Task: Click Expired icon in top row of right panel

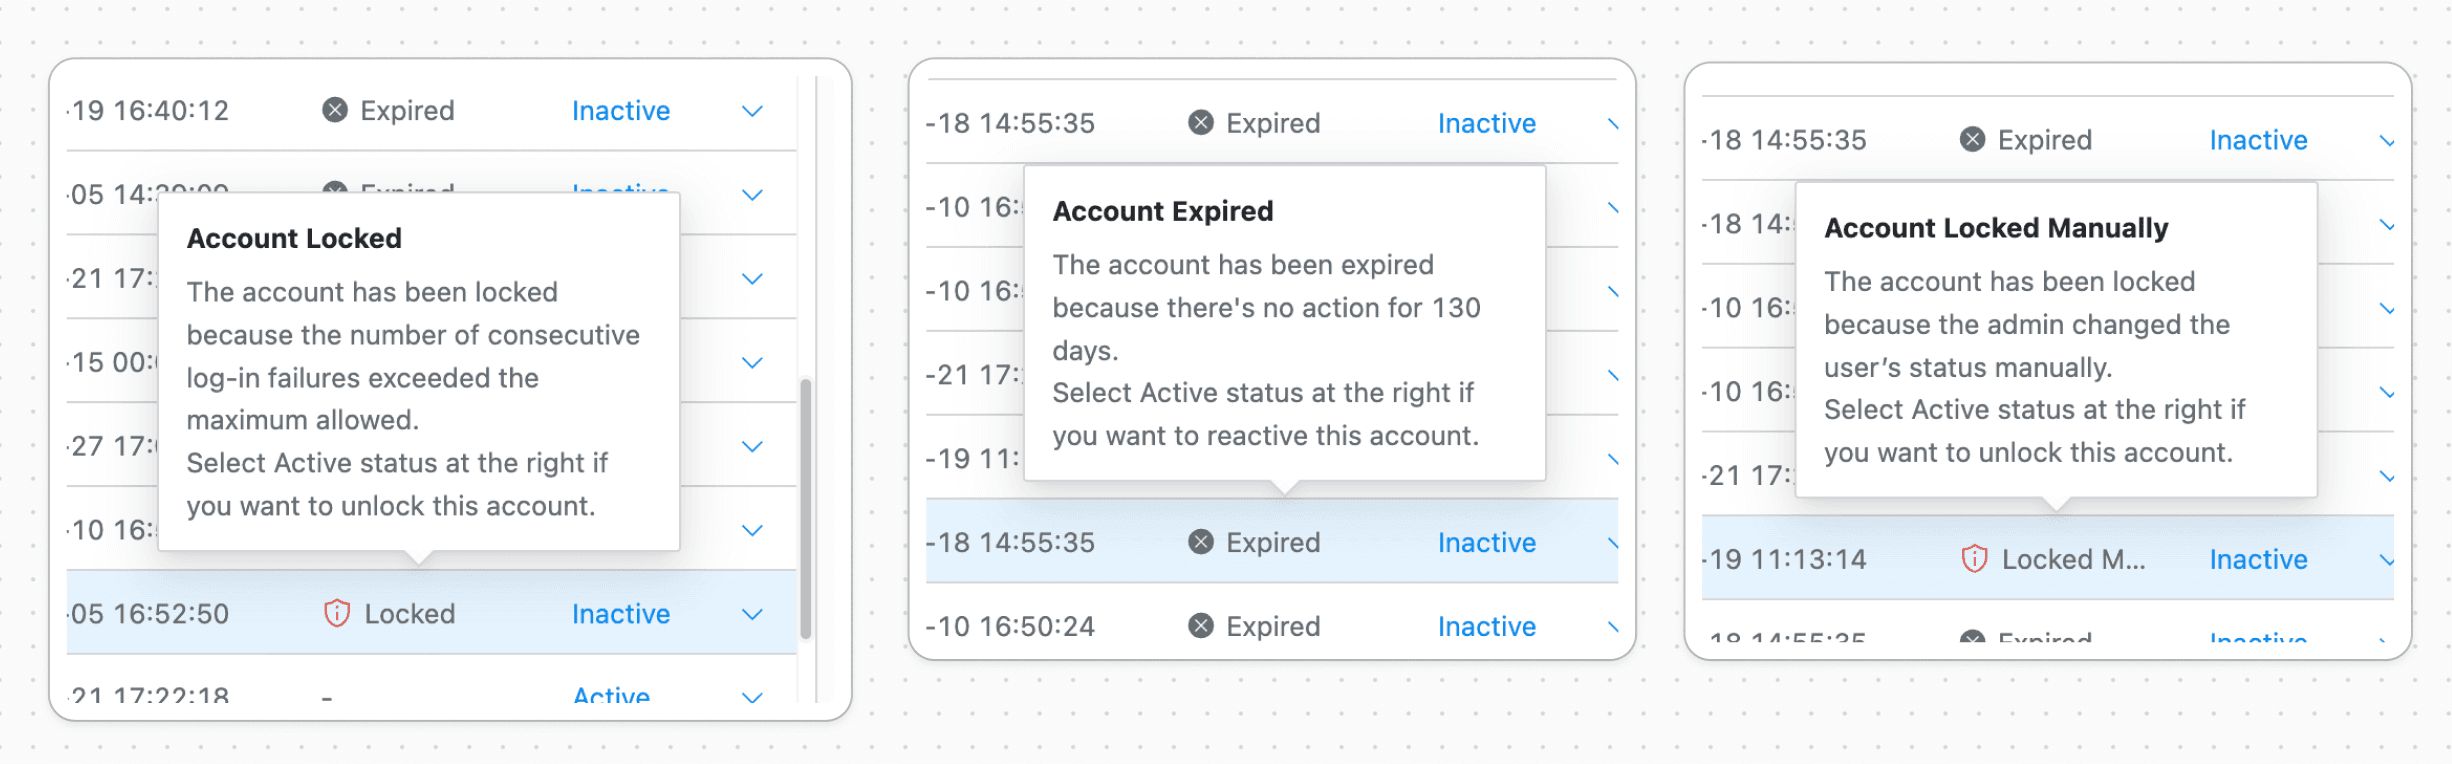Action: [1973, 140]
